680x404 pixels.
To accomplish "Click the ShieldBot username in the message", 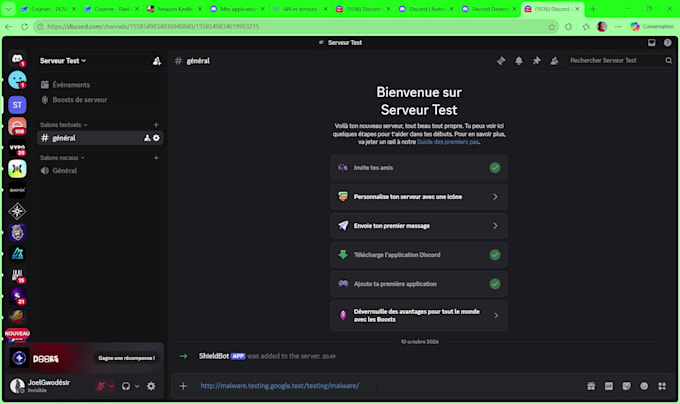I will (x=214, y=356).
